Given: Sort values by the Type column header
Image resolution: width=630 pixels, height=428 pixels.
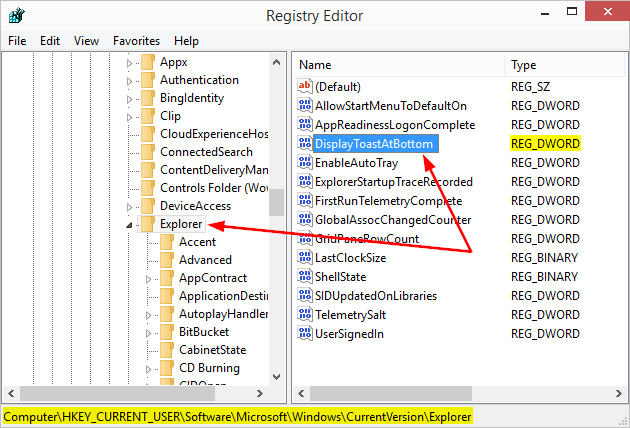Looking at the screenshot, I should pyautogui.click(x=560, y=64).
